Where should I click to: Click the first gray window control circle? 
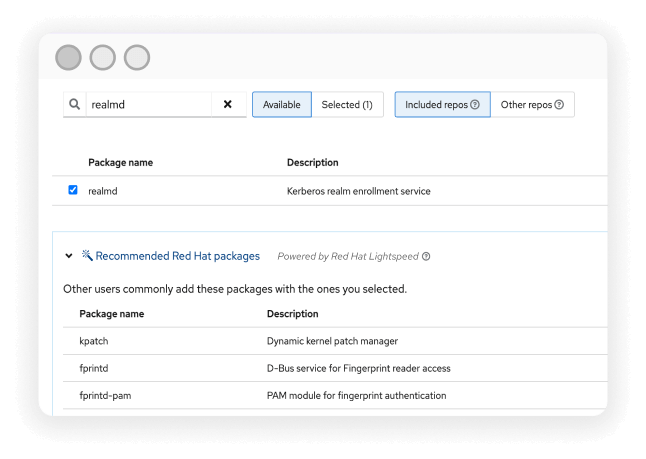point(69,58)
